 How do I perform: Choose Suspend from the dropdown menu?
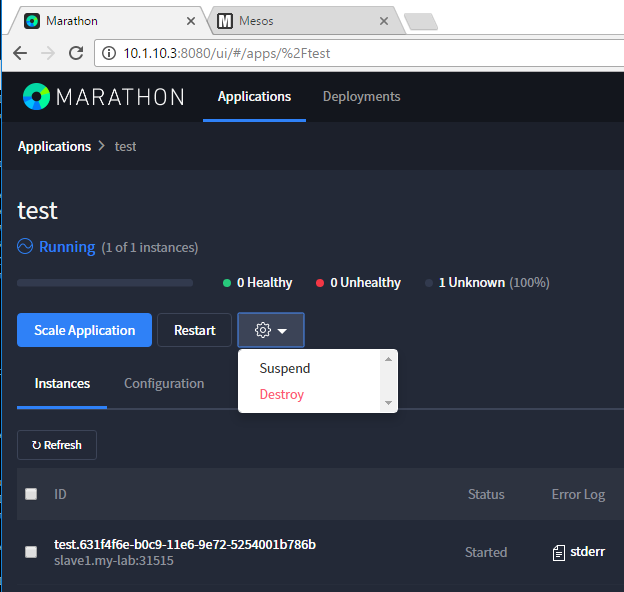point(285,368)
